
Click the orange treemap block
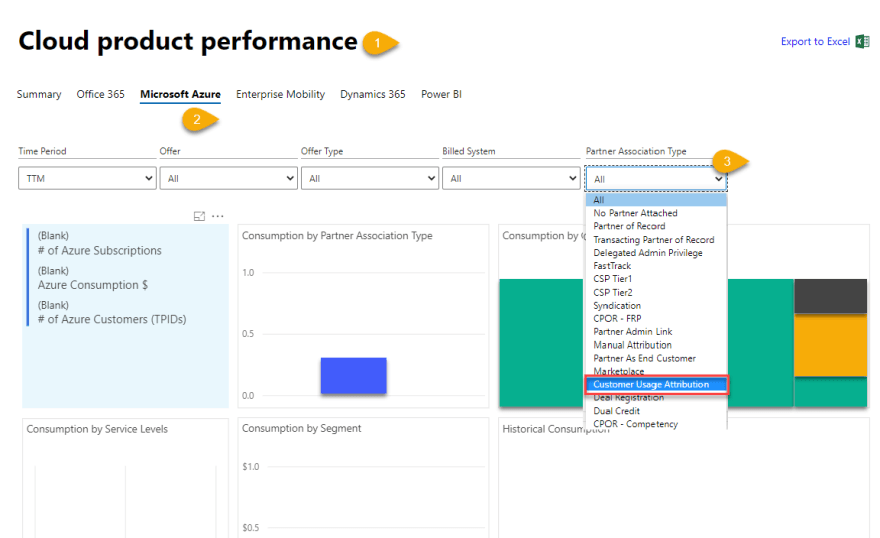[830, 345]
